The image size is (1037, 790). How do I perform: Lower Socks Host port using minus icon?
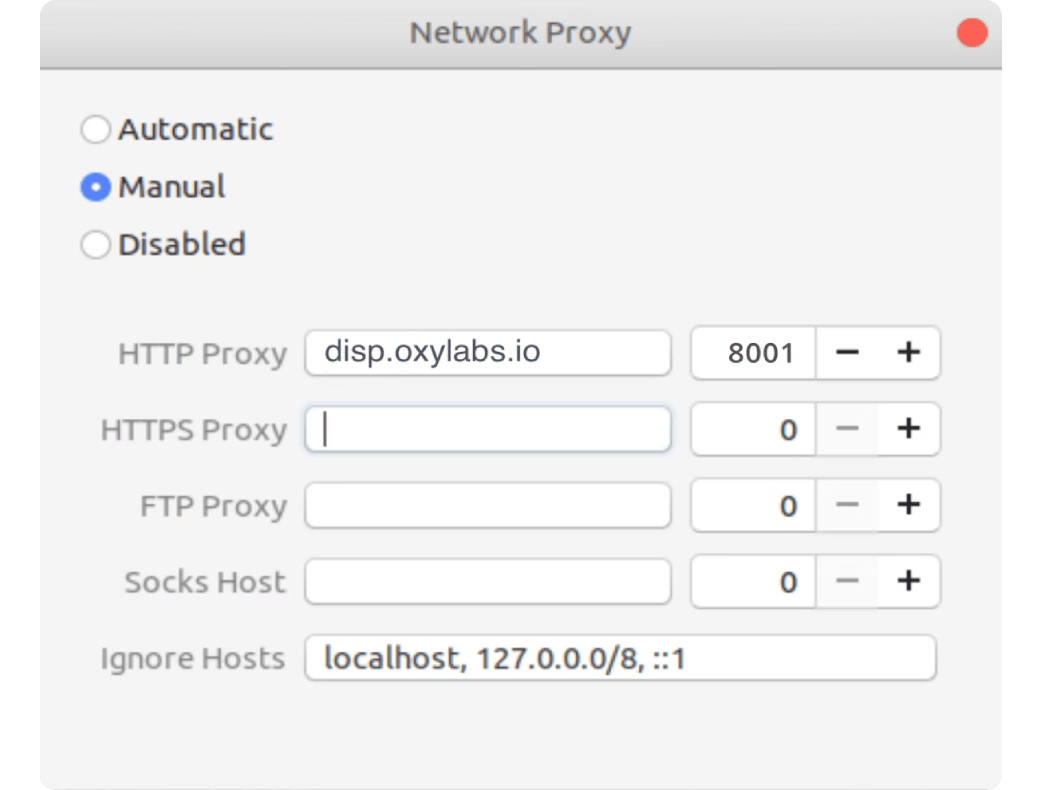tap(847, 581)
